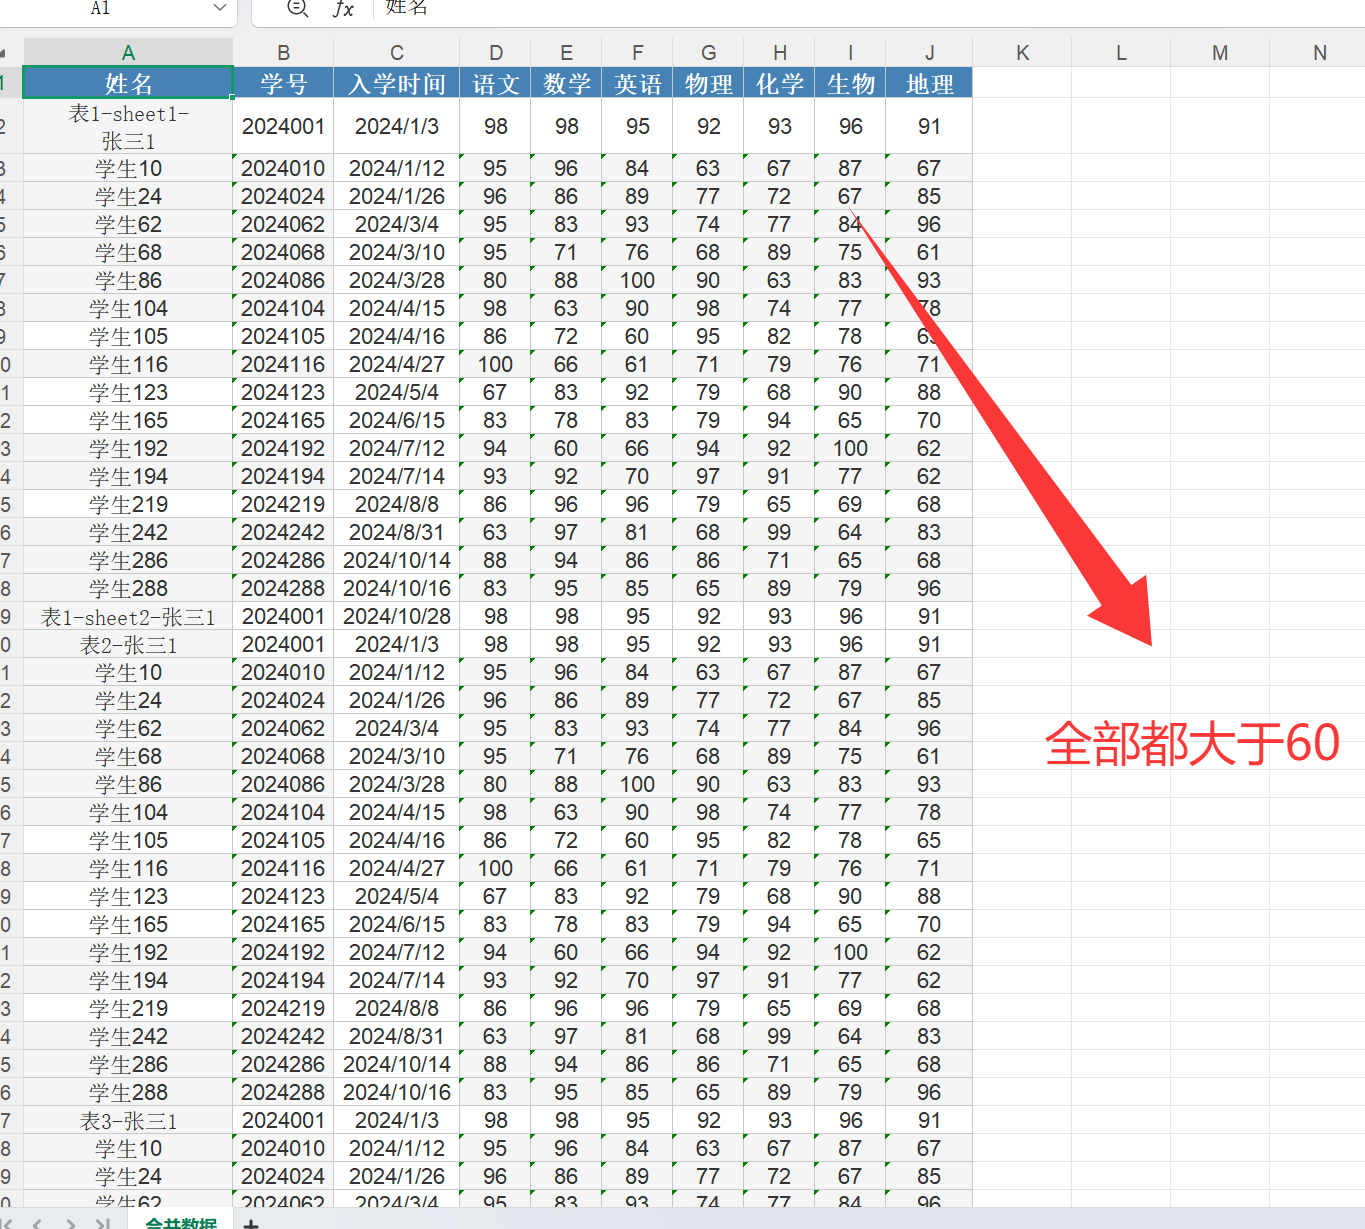Select the cell 表1-sheet2-张三1
The image size is (1365, 1229).
128,617
